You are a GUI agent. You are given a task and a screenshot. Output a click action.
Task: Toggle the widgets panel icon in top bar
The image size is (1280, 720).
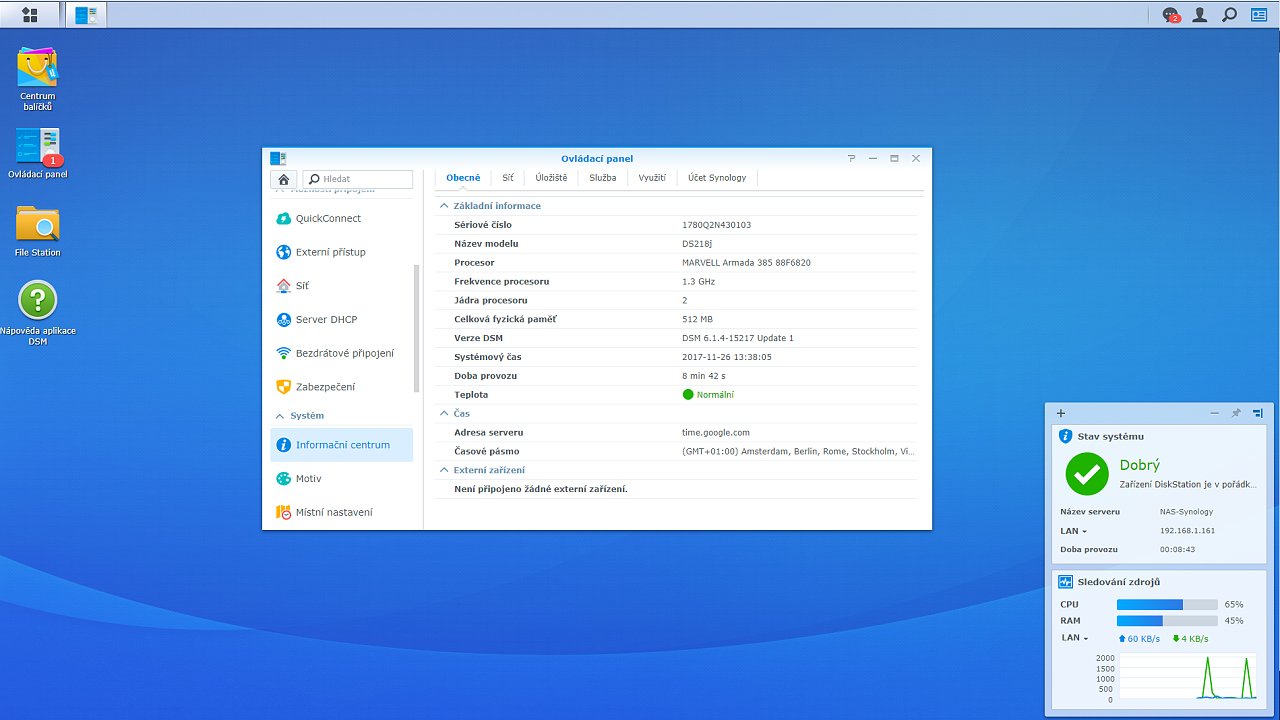[1258, 15]
